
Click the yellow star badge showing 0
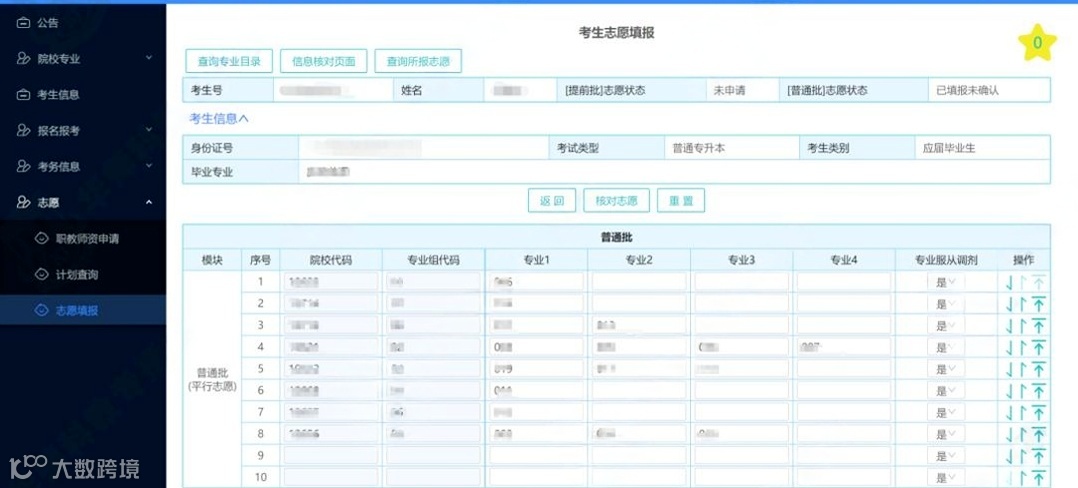point(1037,43)
